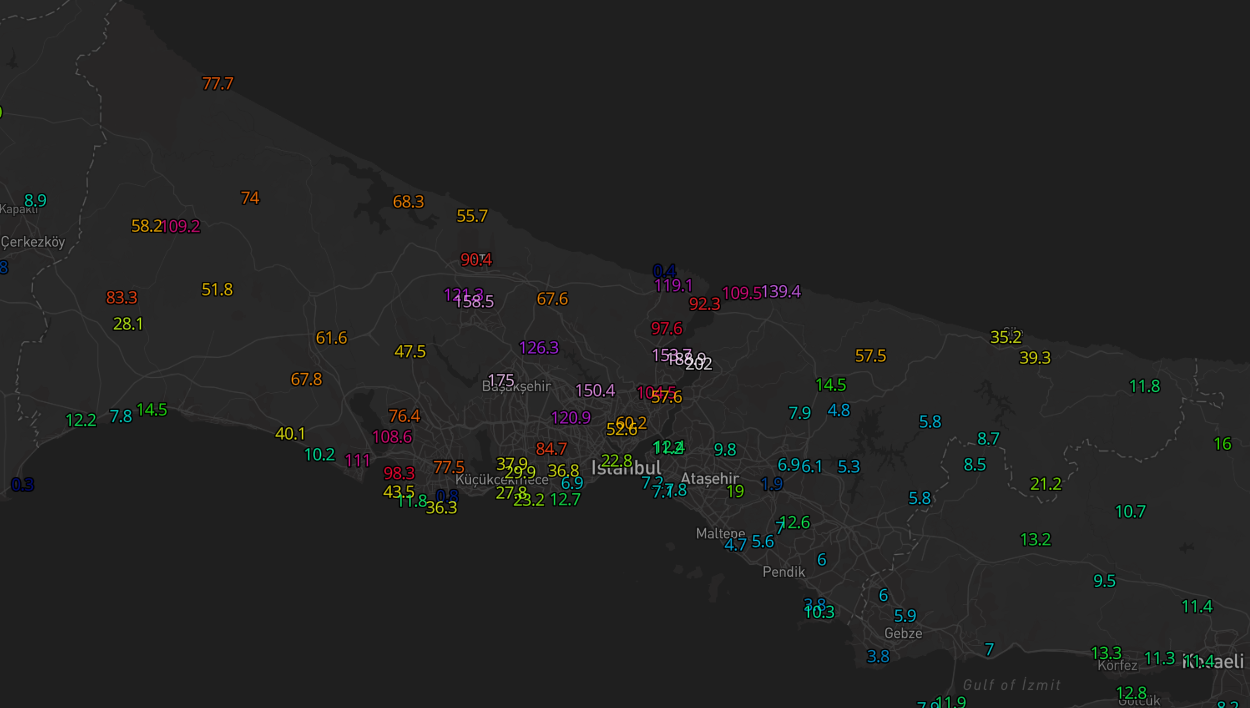This screenshot has height=708, width=1250.
Task: Click the green 16 value
Action: coord(1222,444)
